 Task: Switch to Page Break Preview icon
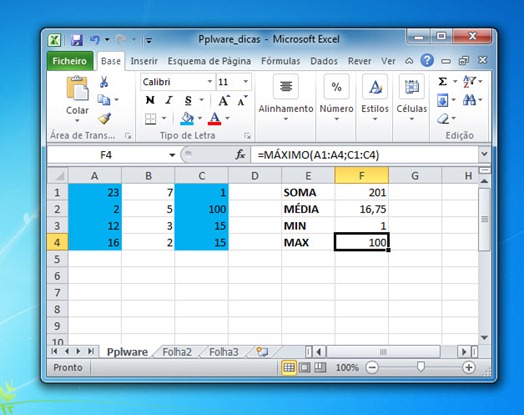pyautogui.click(x=320, y=368)
